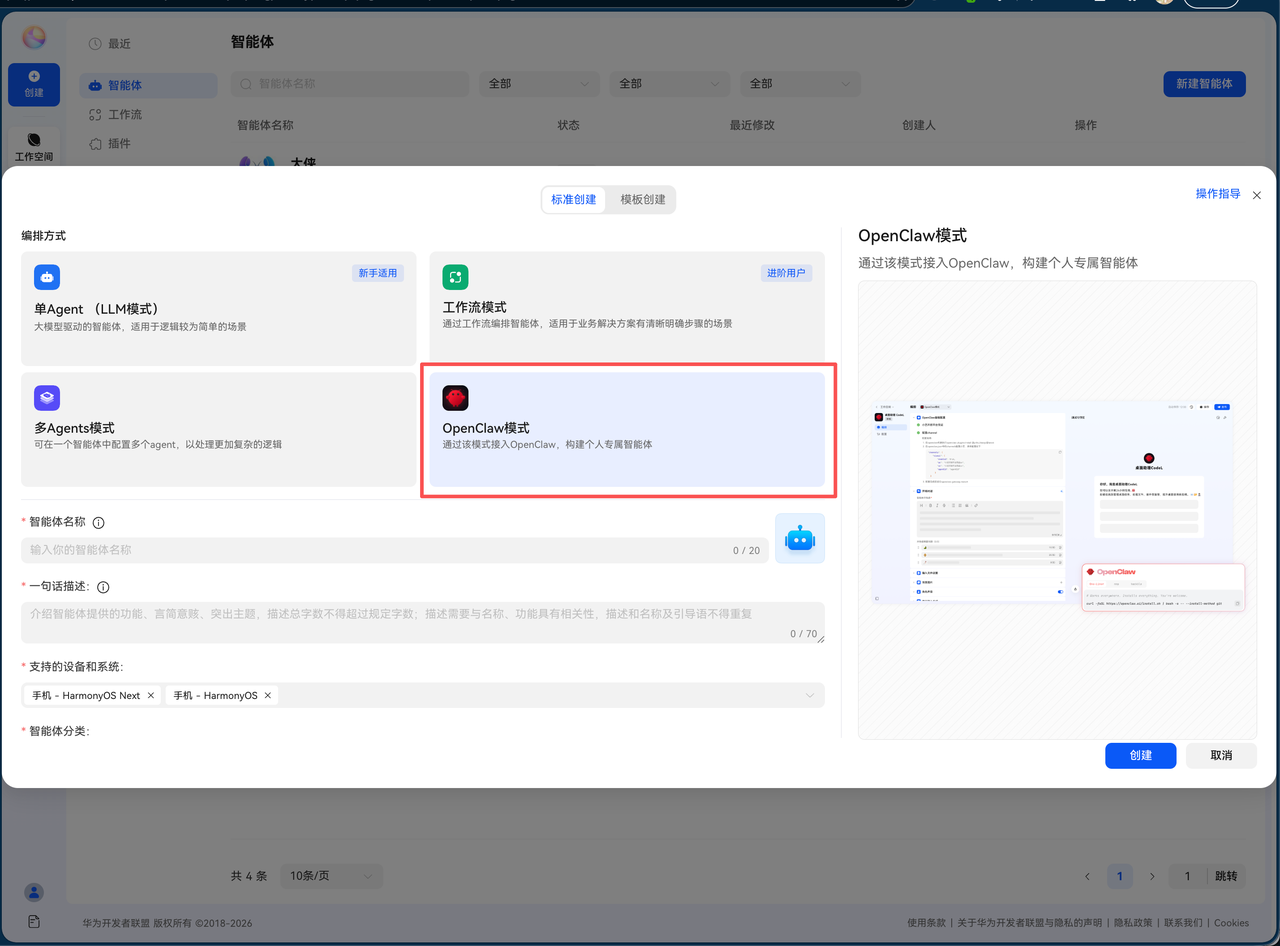Click the 状态 column header
The width and height of the screenshot is (1280, 946).
[x=568, y=125]
